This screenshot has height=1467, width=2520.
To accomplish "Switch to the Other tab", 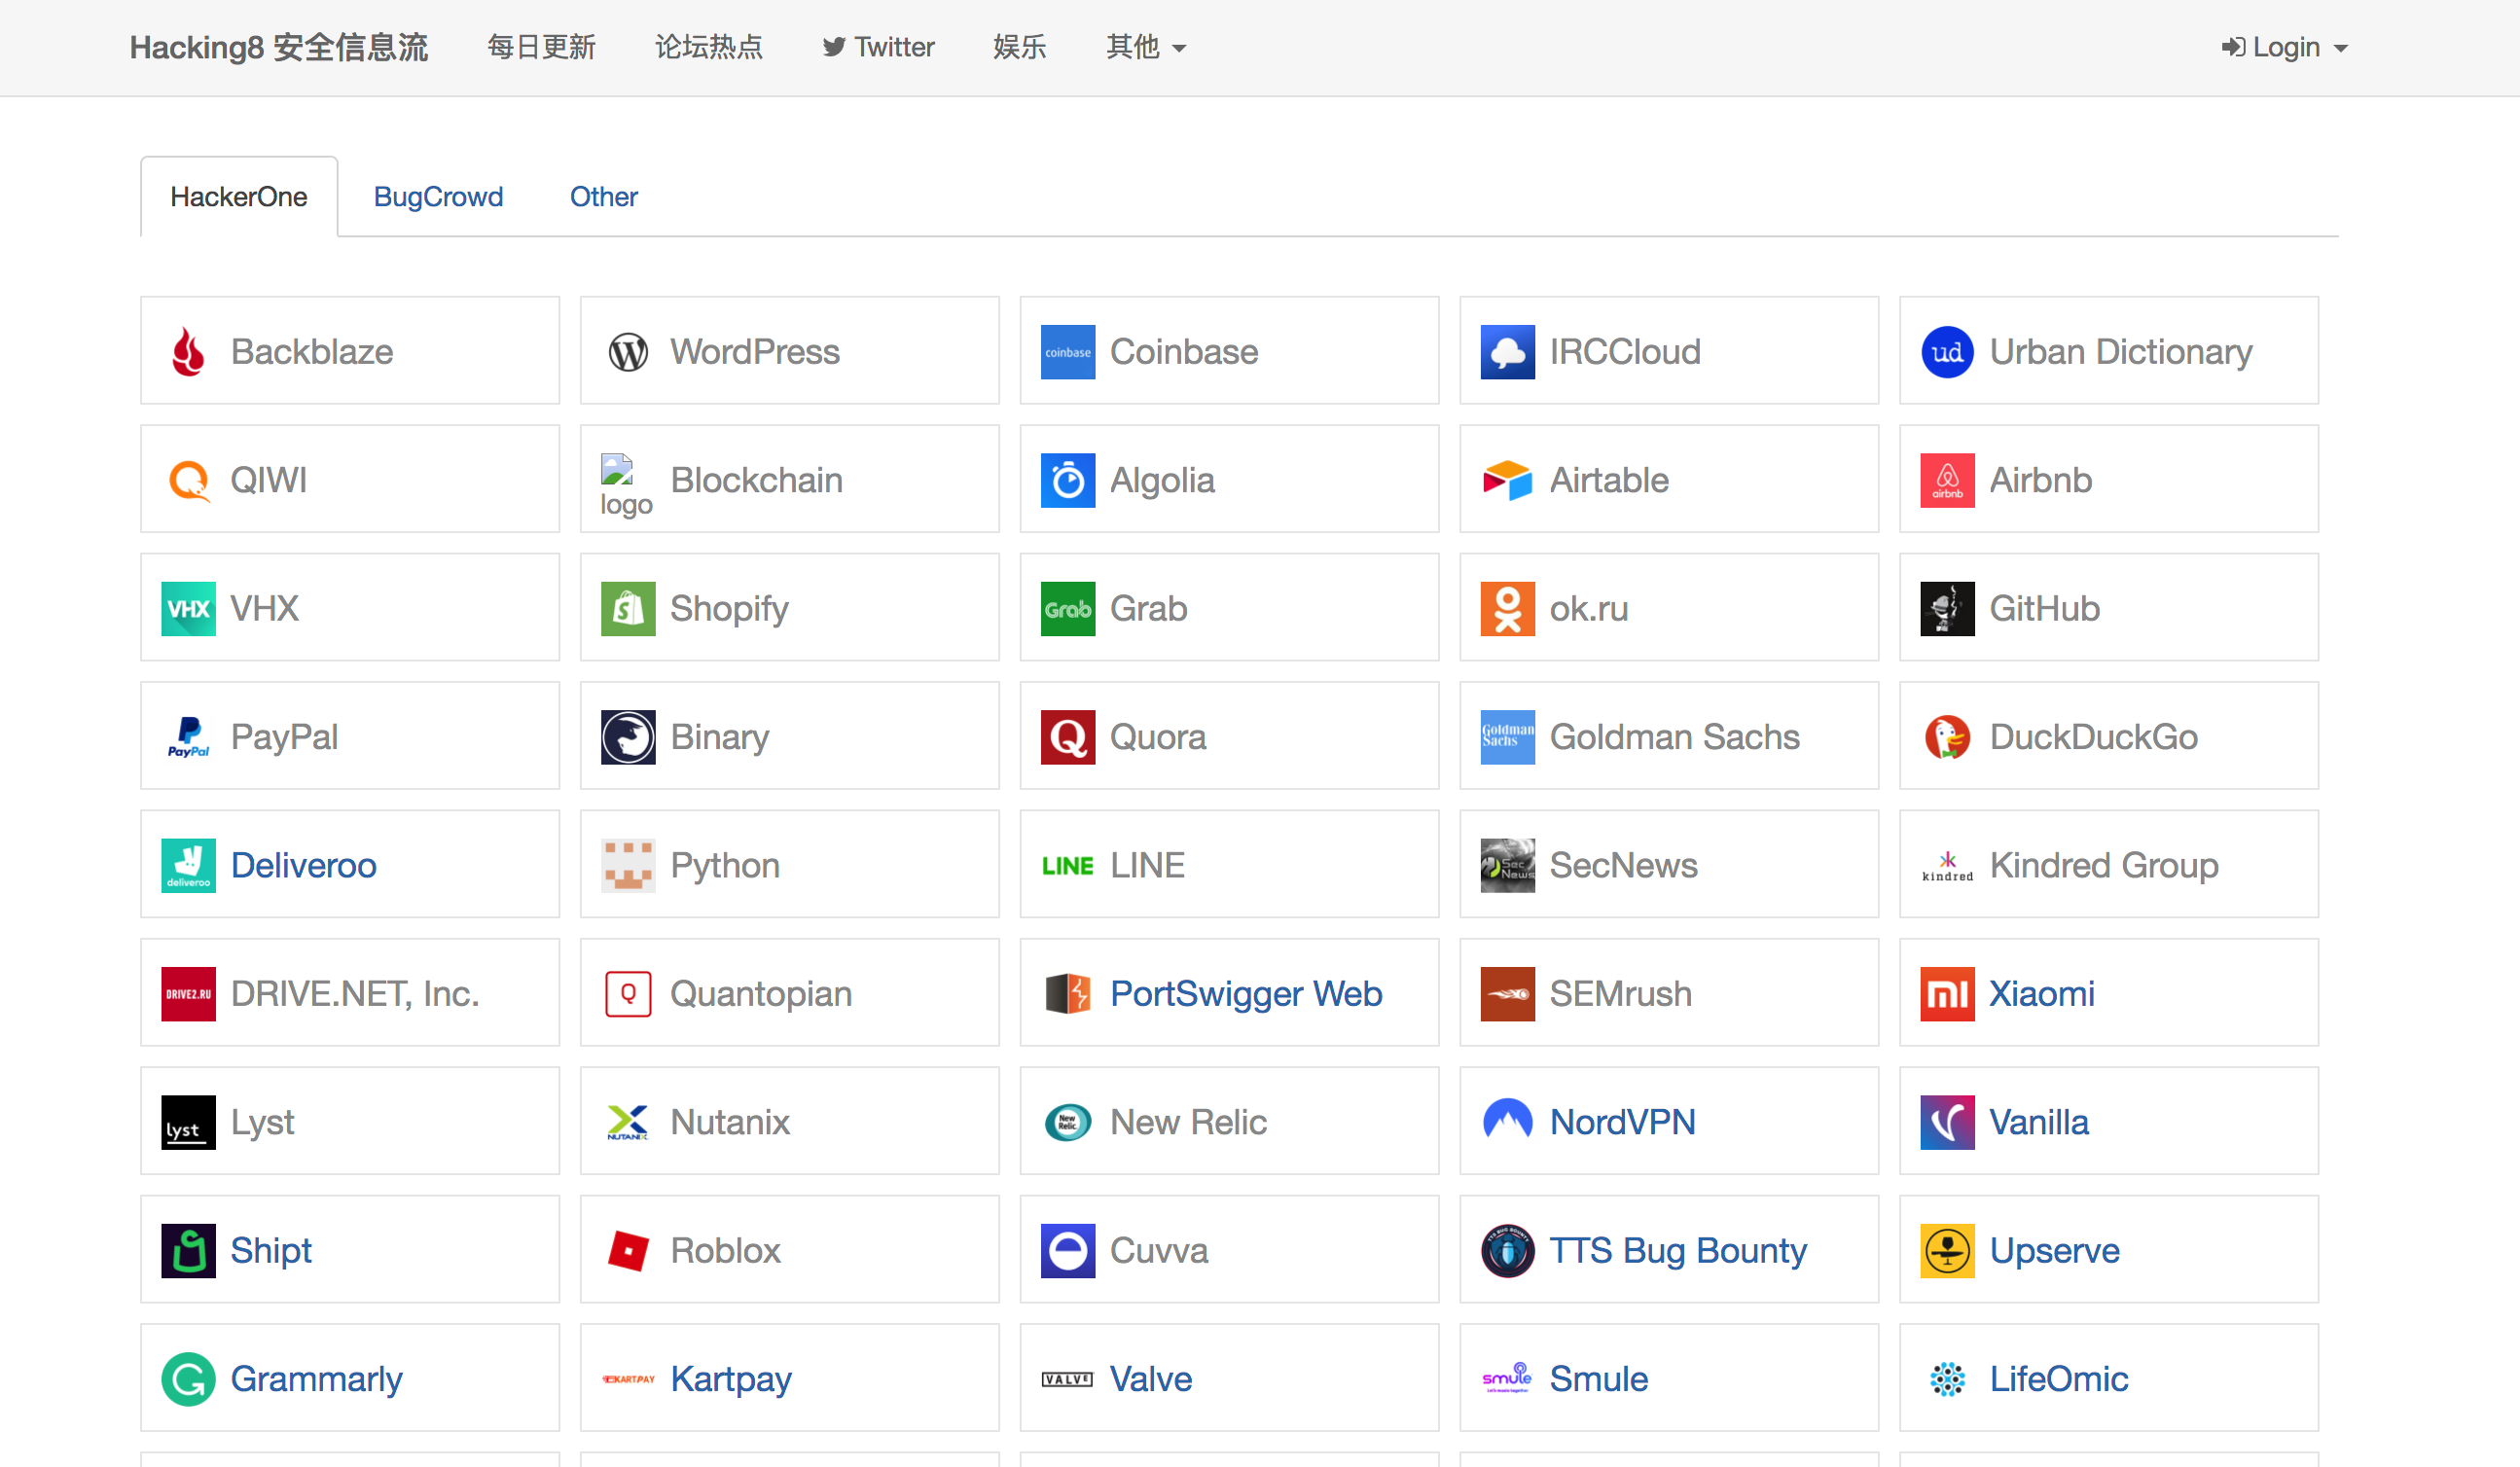I will [x=603, y=197].
